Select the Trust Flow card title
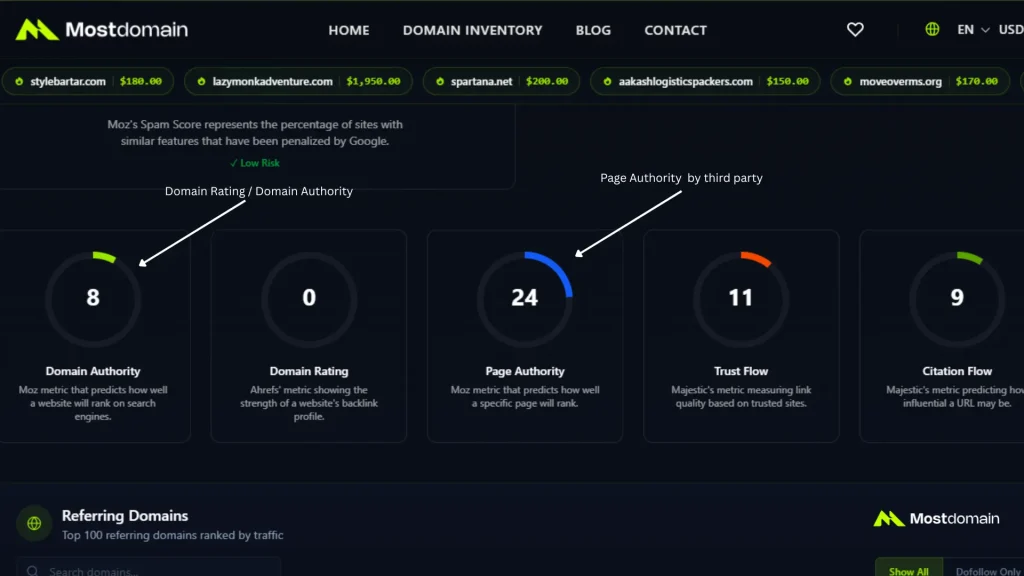This screenshot has width=1024, height=576. [x=741, y=371]
